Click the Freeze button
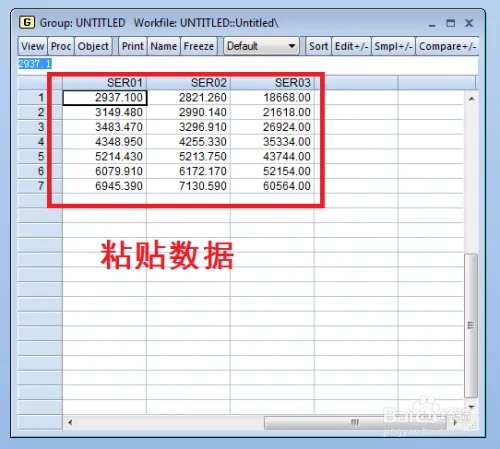This screenshot has height=449, width=500. [x=199, y=46]
